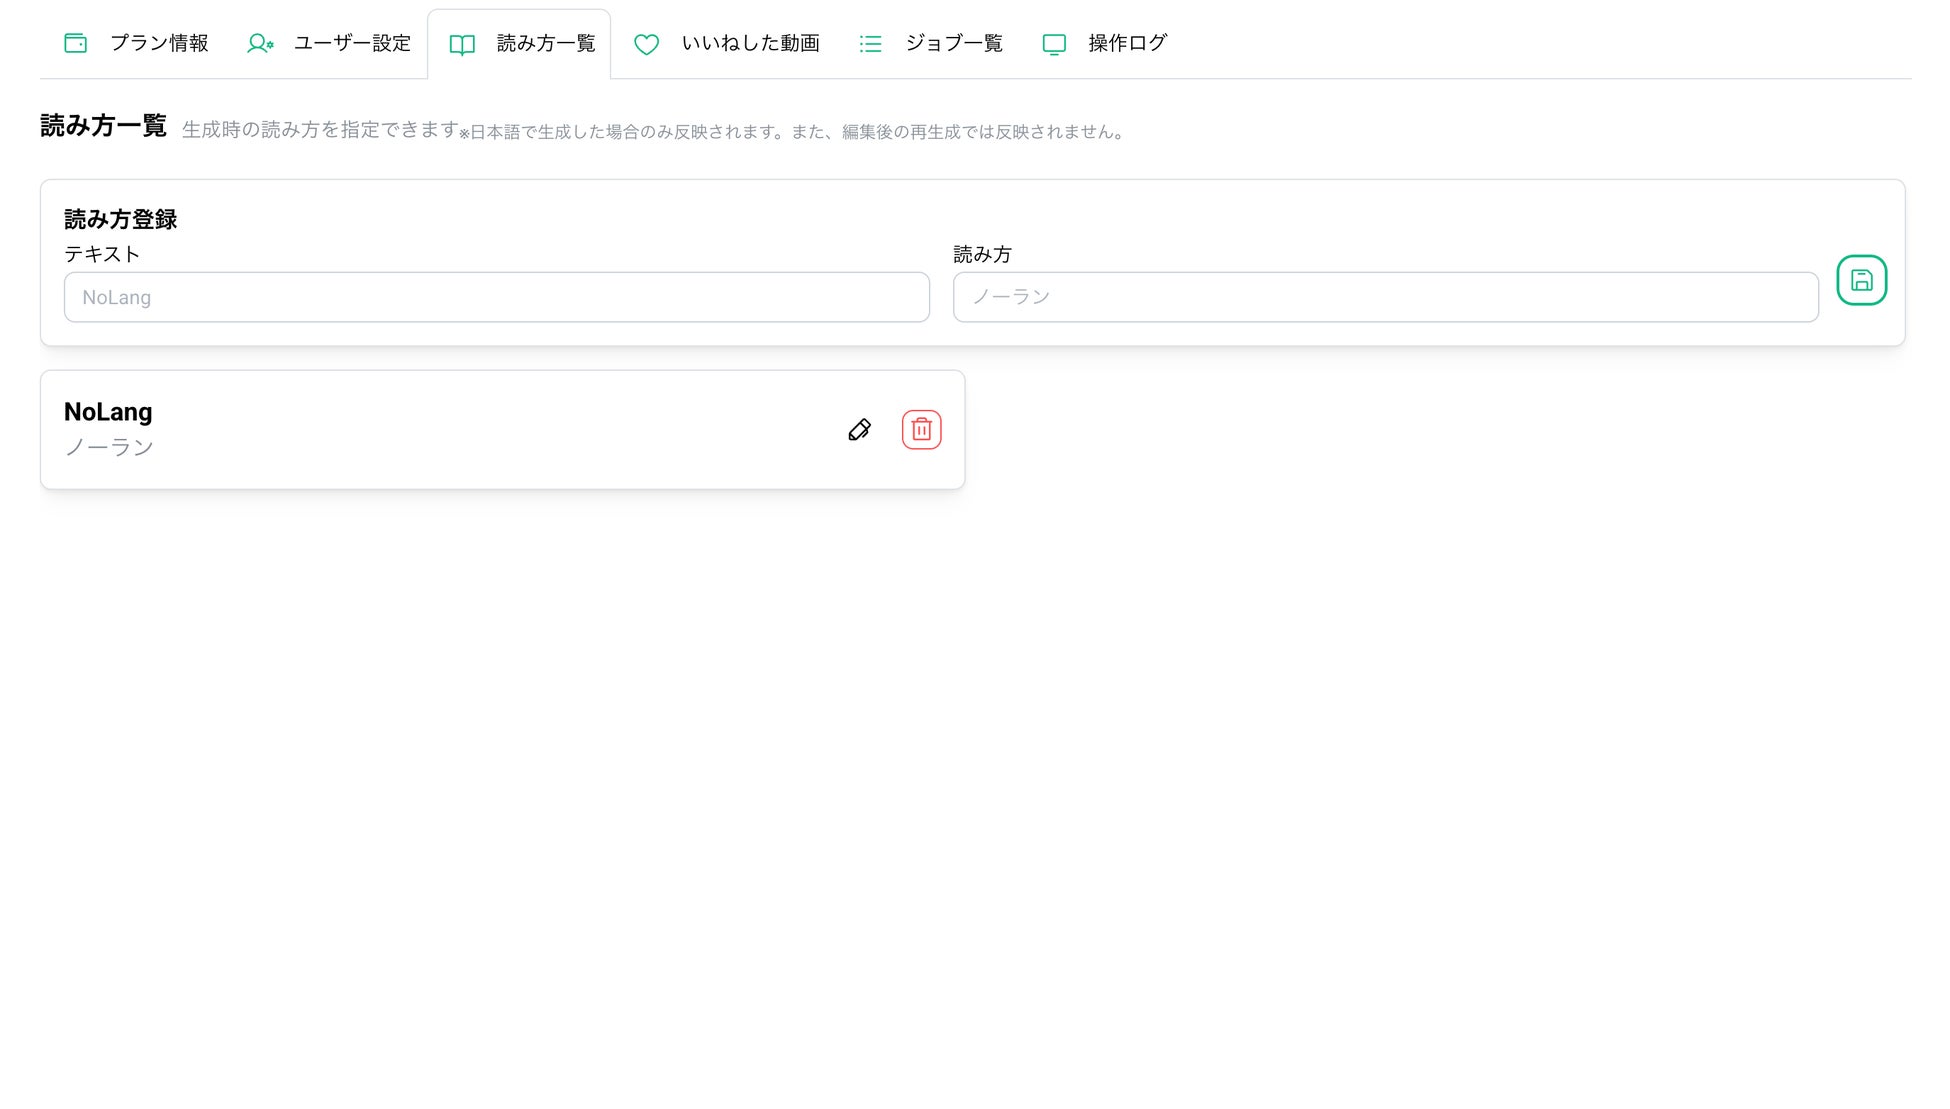This screenshot has width=1950, height=1109.
Task: Focus the テキスト input with NoLang placeholder
Action: coord(496,297)
